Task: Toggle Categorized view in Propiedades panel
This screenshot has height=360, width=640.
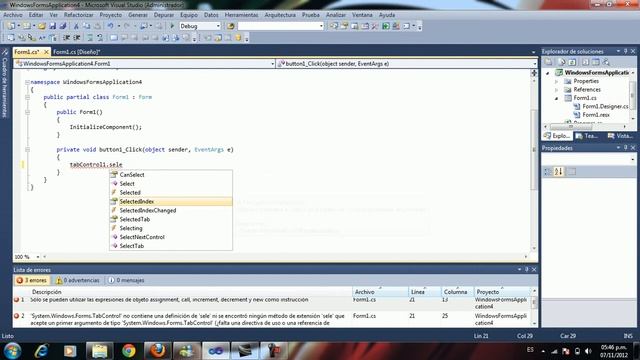Action: click(x=548, y=172)
